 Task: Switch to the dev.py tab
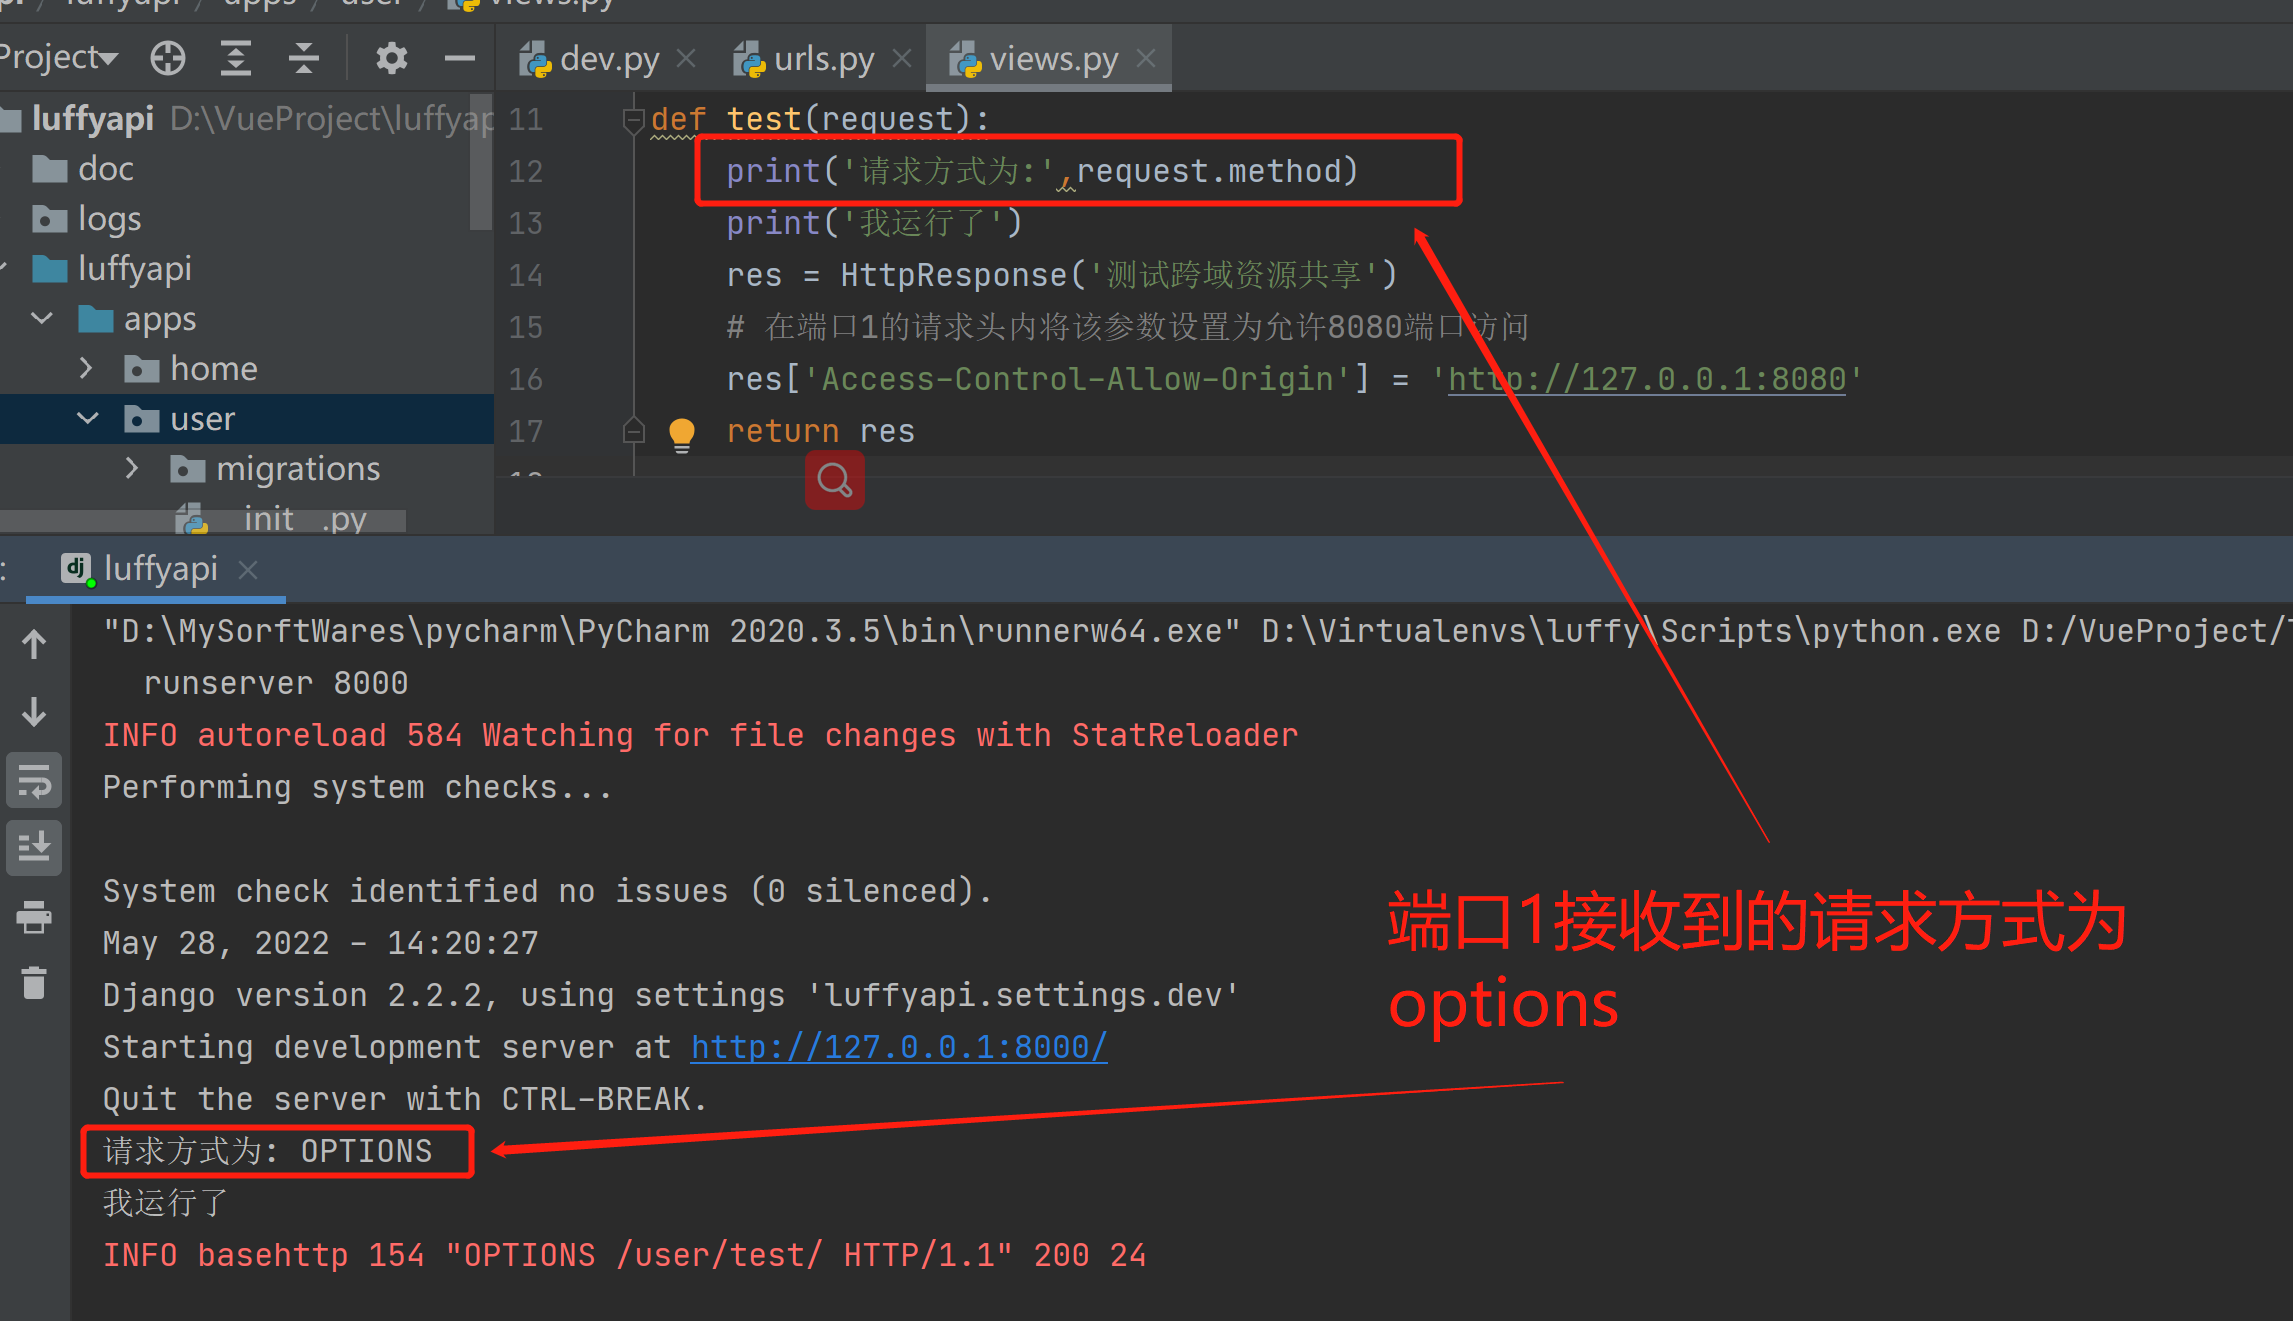pyautogui.click(x=608, y=60)
